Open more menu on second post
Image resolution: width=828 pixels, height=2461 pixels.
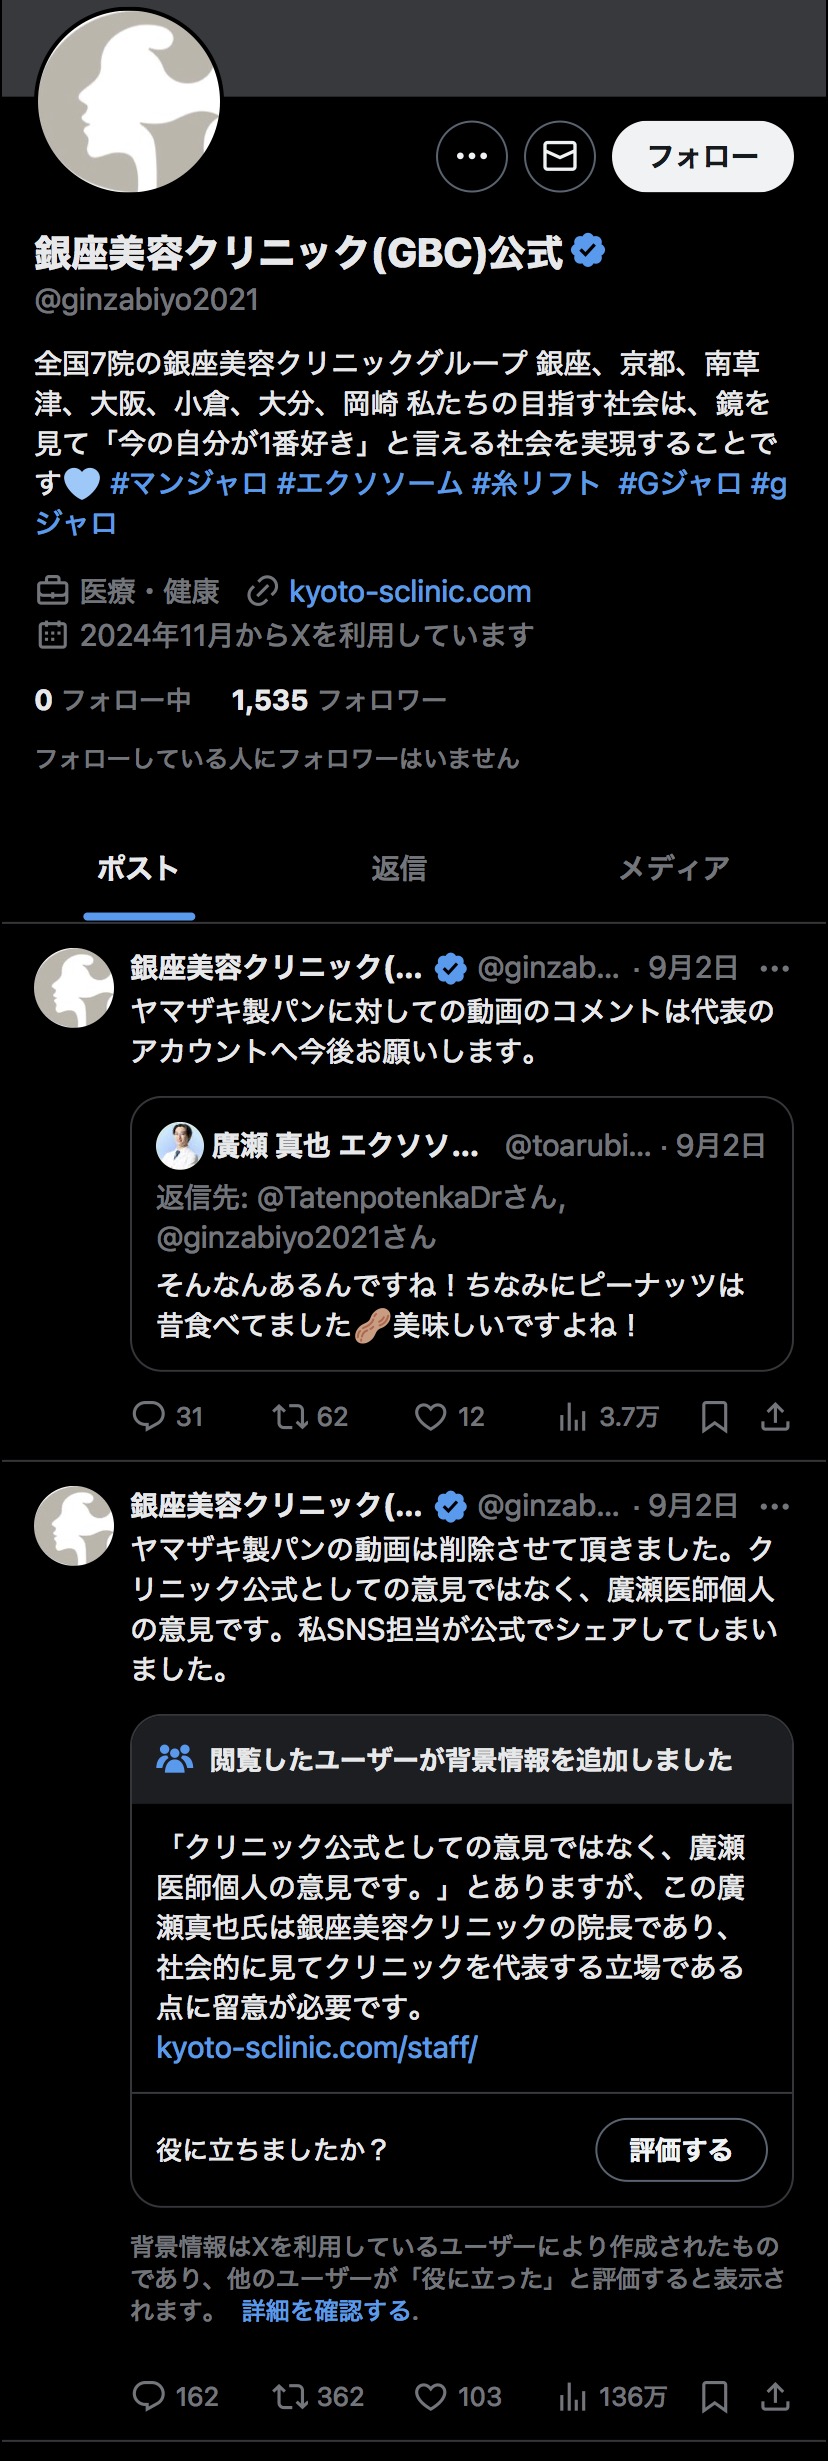coord(775,1505)
